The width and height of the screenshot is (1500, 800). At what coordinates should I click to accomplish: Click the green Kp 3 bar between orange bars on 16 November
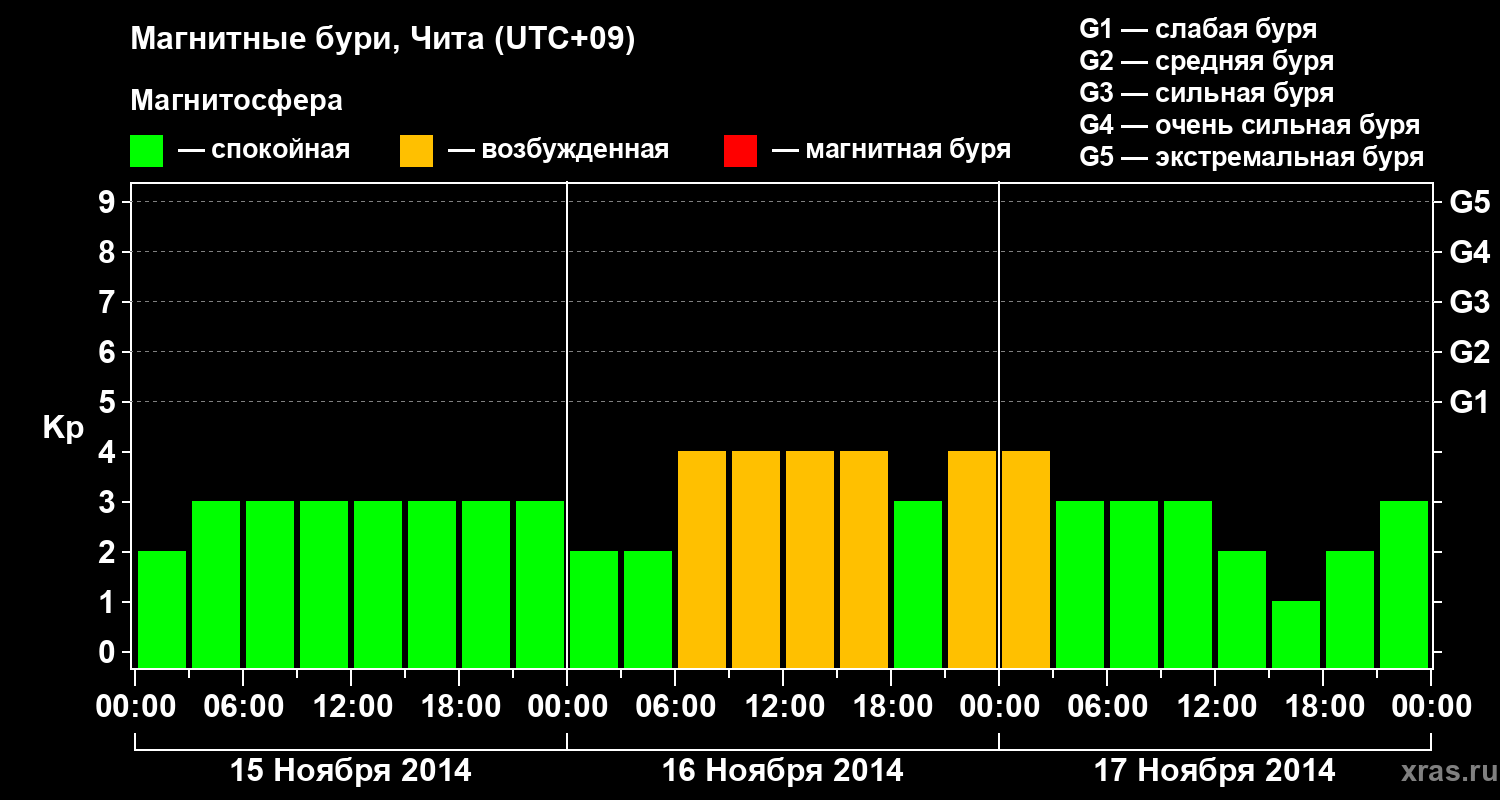(918, 584)
